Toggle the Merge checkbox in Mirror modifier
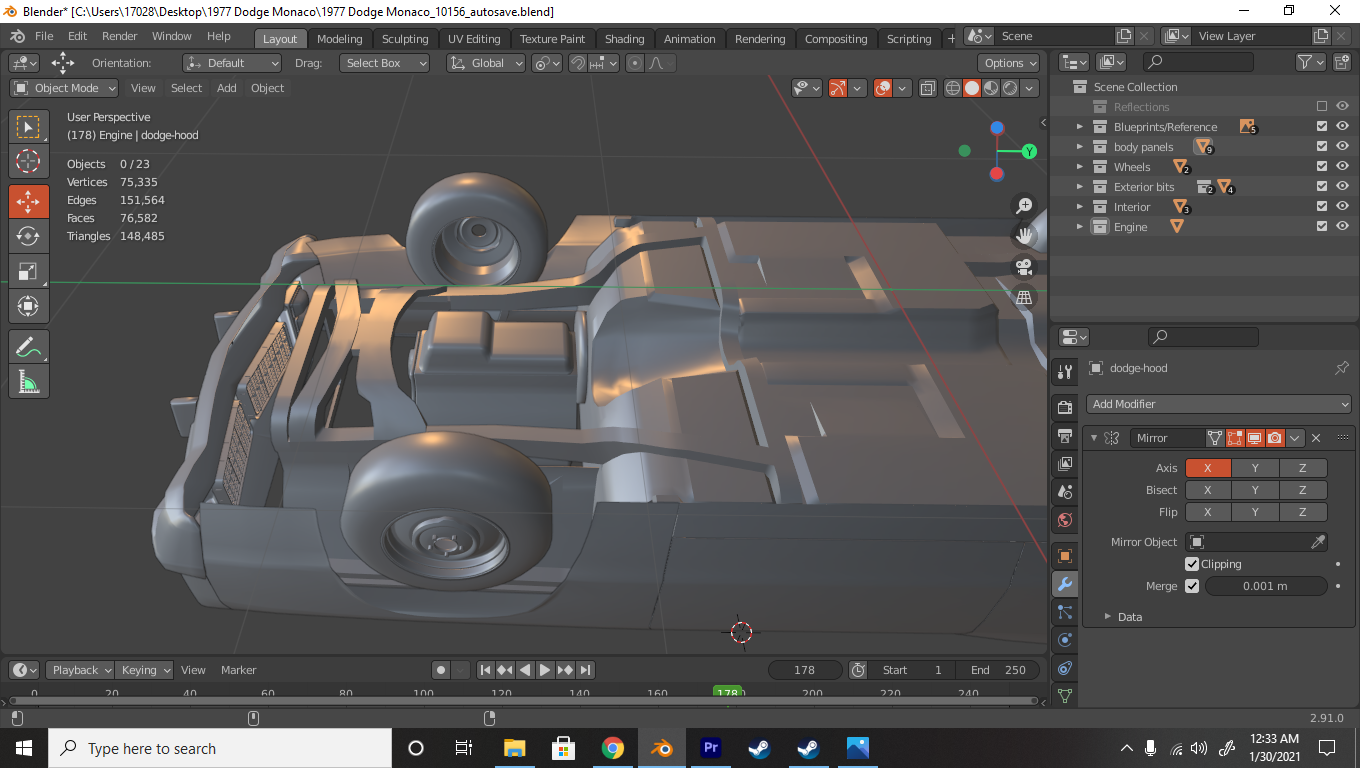 click(x=1192, y=586)
